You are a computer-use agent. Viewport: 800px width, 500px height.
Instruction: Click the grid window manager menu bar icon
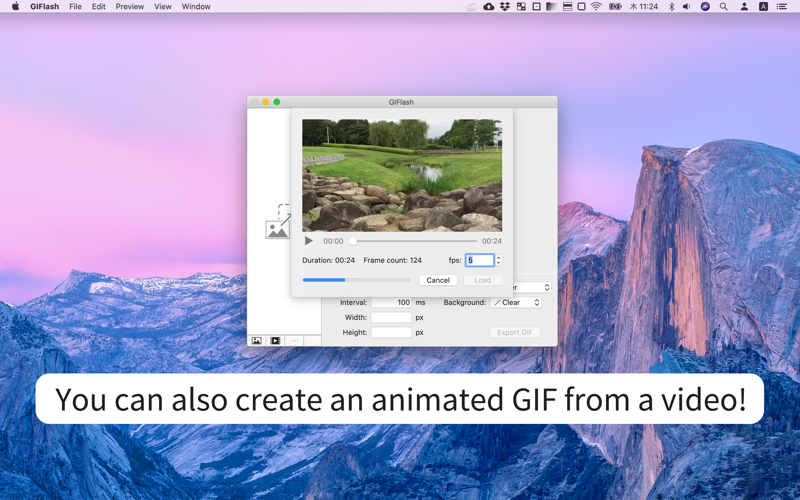click(x=521, y=7)
